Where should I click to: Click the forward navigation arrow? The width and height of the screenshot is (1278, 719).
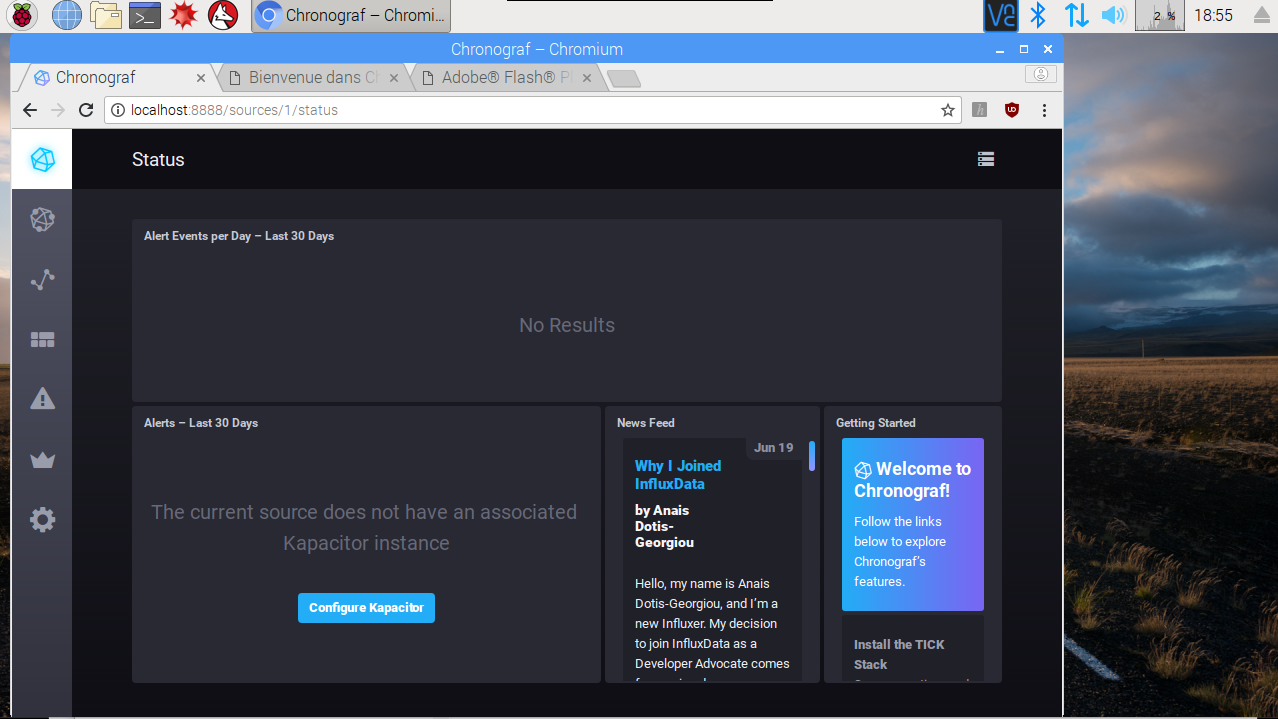pos(58,110)
